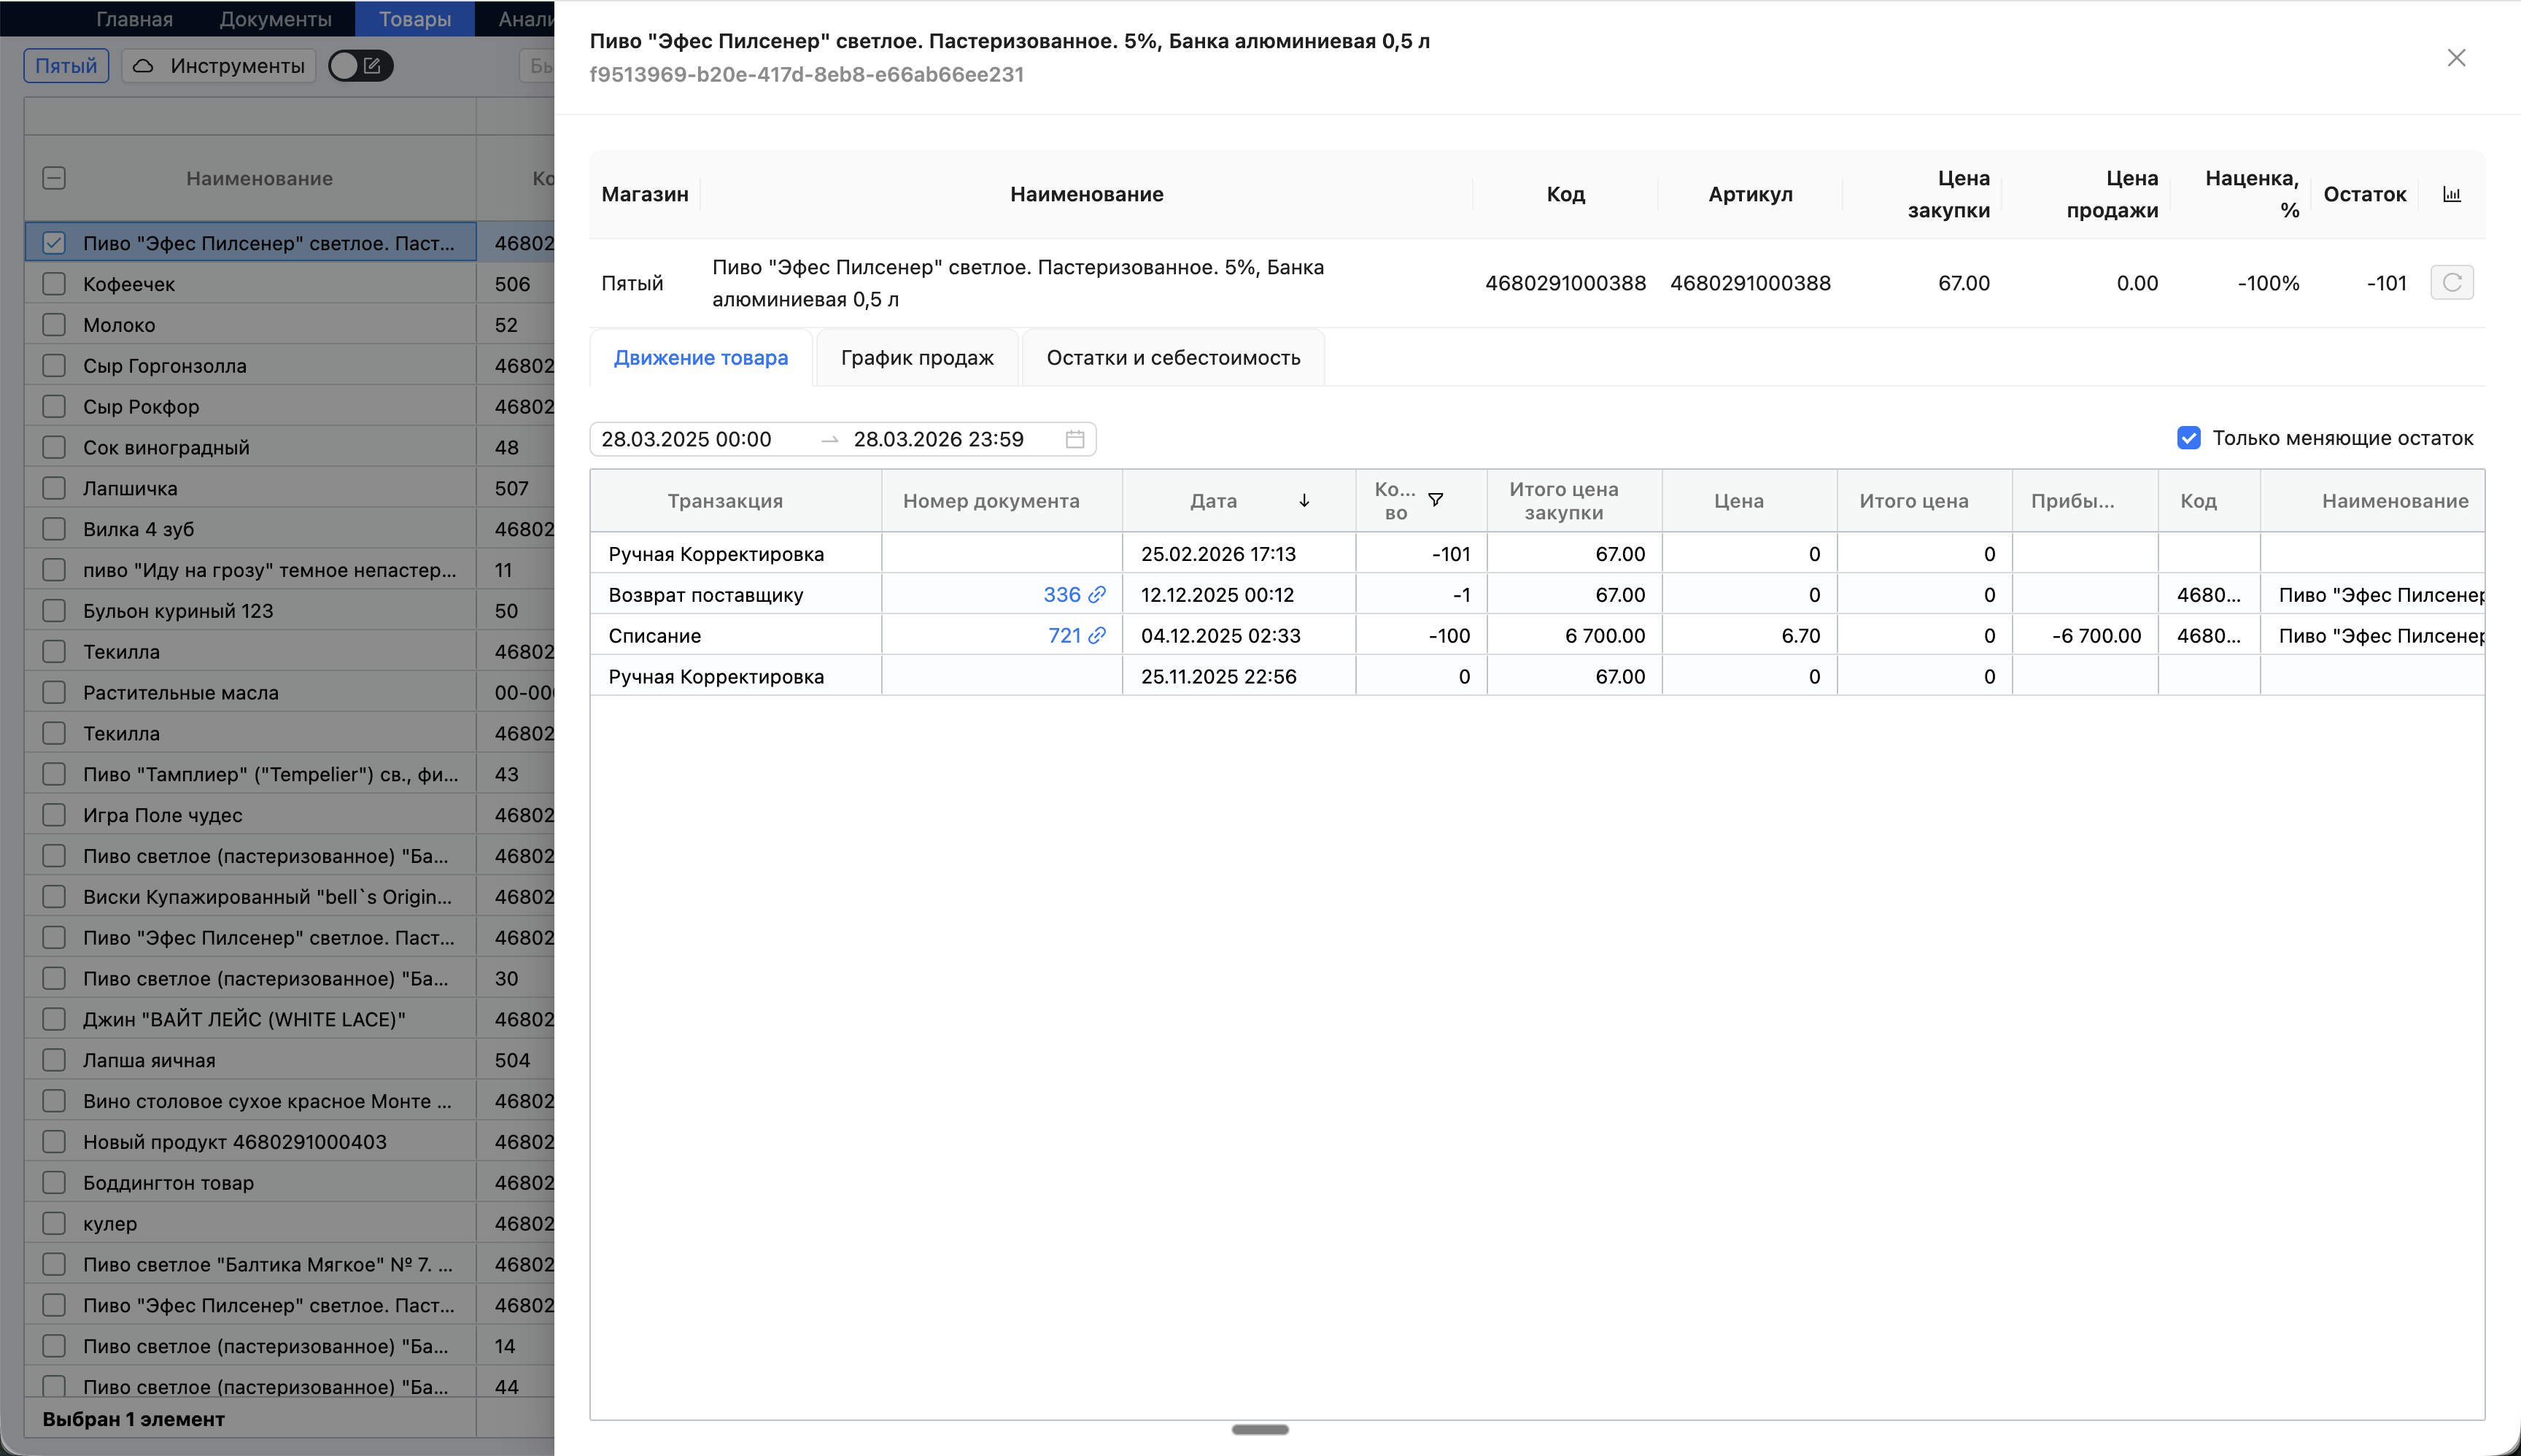Select Джин "ВАЙТ ЛЕЙС (WHITE LACE)" row
This screenshot has width=2521, height=1456.
coord(289,1019)
